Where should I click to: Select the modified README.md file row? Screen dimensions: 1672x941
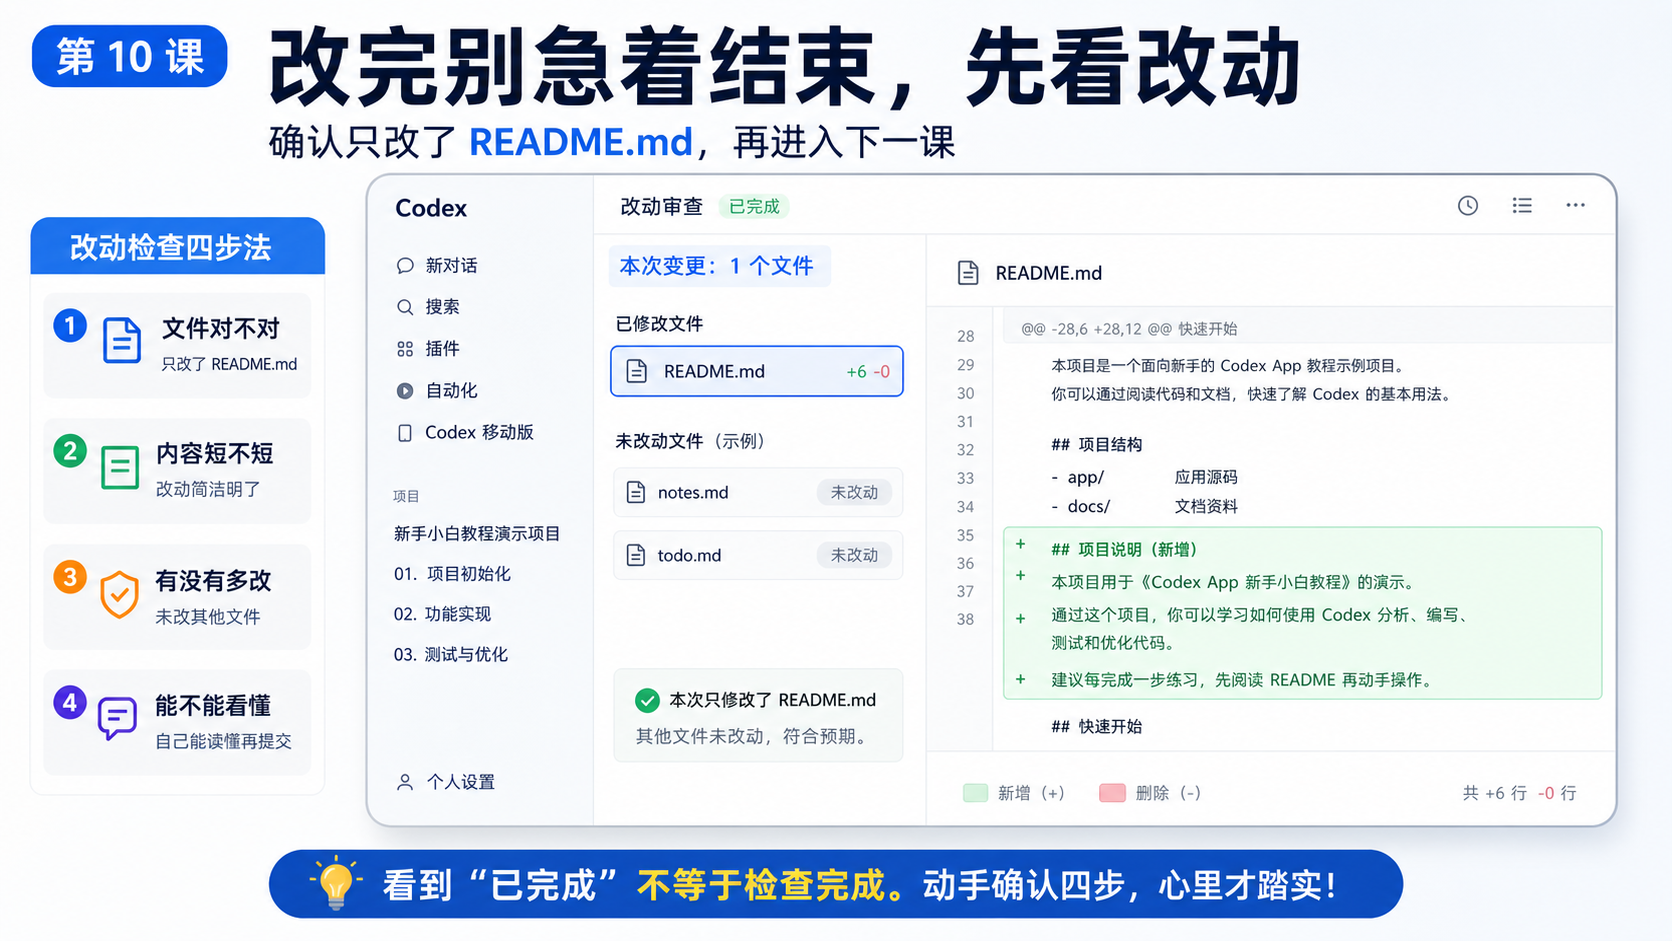click(757, 371)
